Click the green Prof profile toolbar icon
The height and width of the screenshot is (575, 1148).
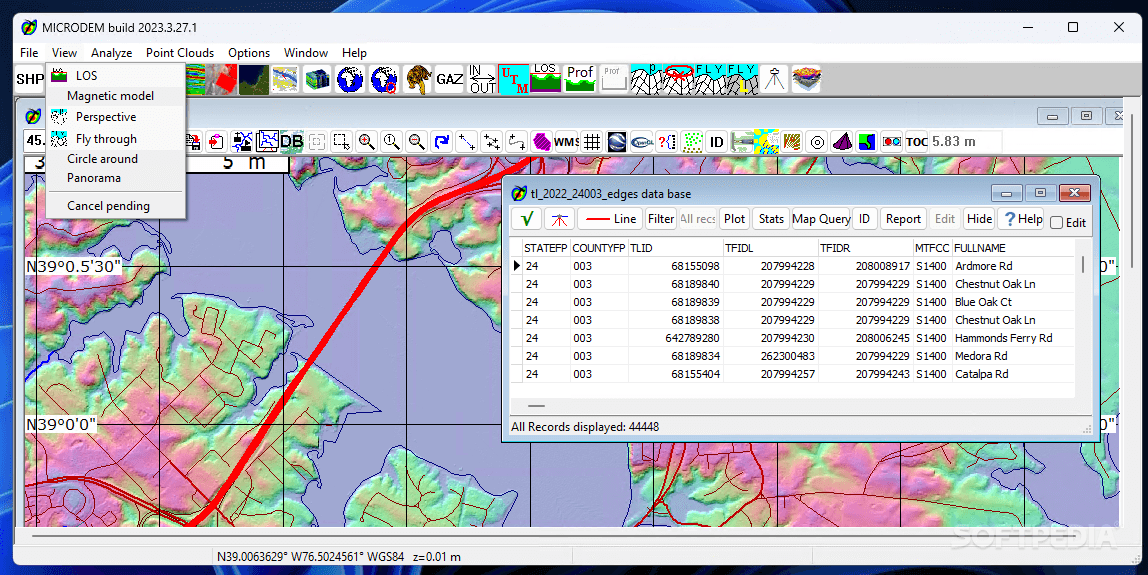[580, 78]
